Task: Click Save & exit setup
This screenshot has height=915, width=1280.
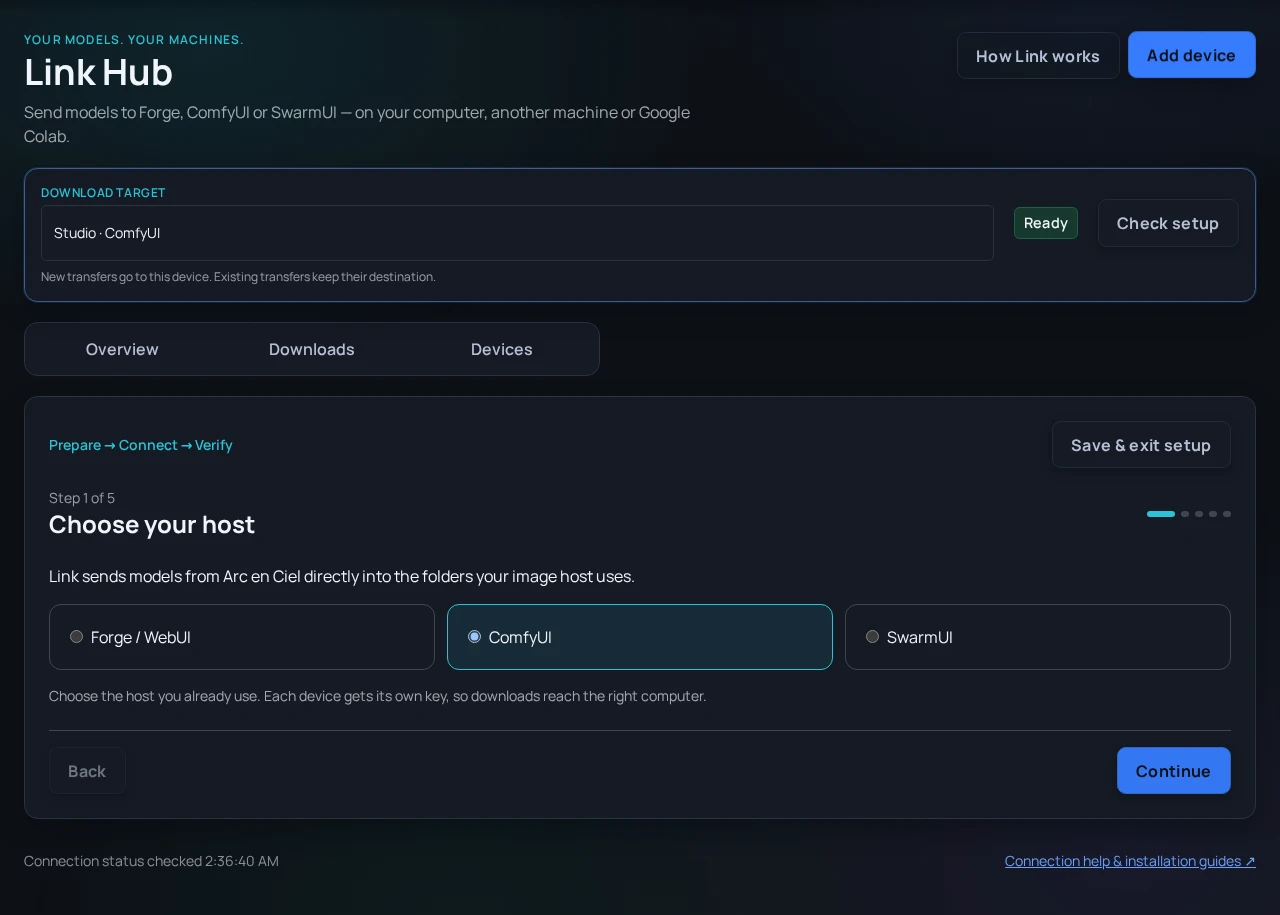Action: [1141, 445]
